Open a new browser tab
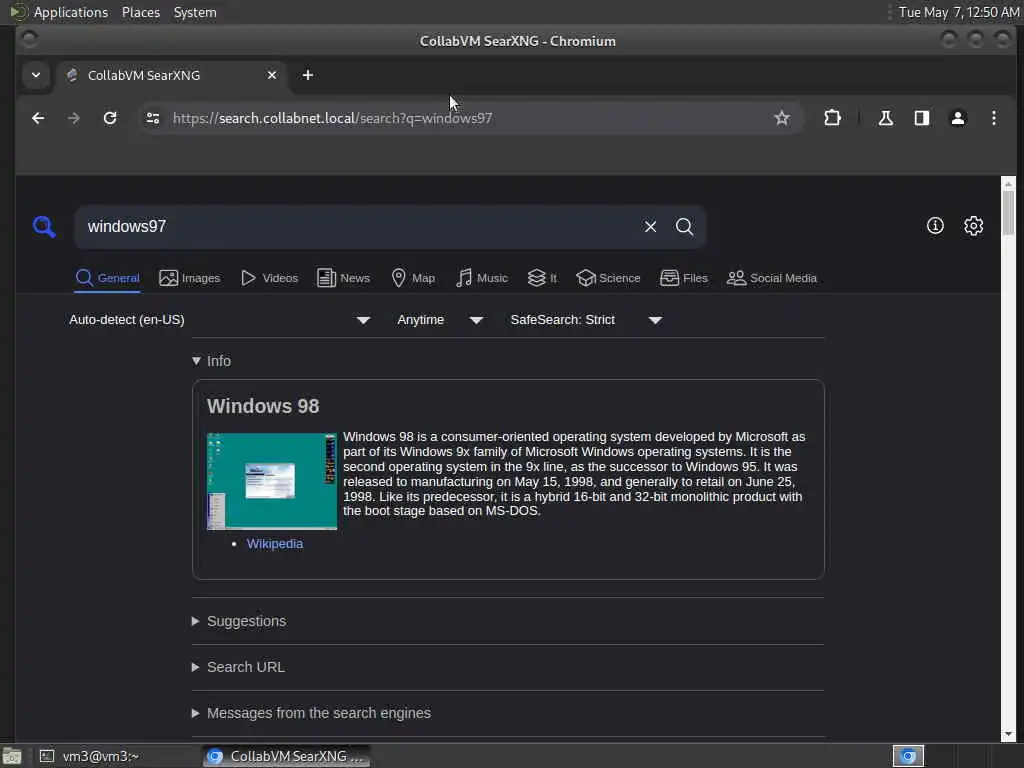Image resolution: width=1024 pixels, height=768 pixels. [308, 75]
